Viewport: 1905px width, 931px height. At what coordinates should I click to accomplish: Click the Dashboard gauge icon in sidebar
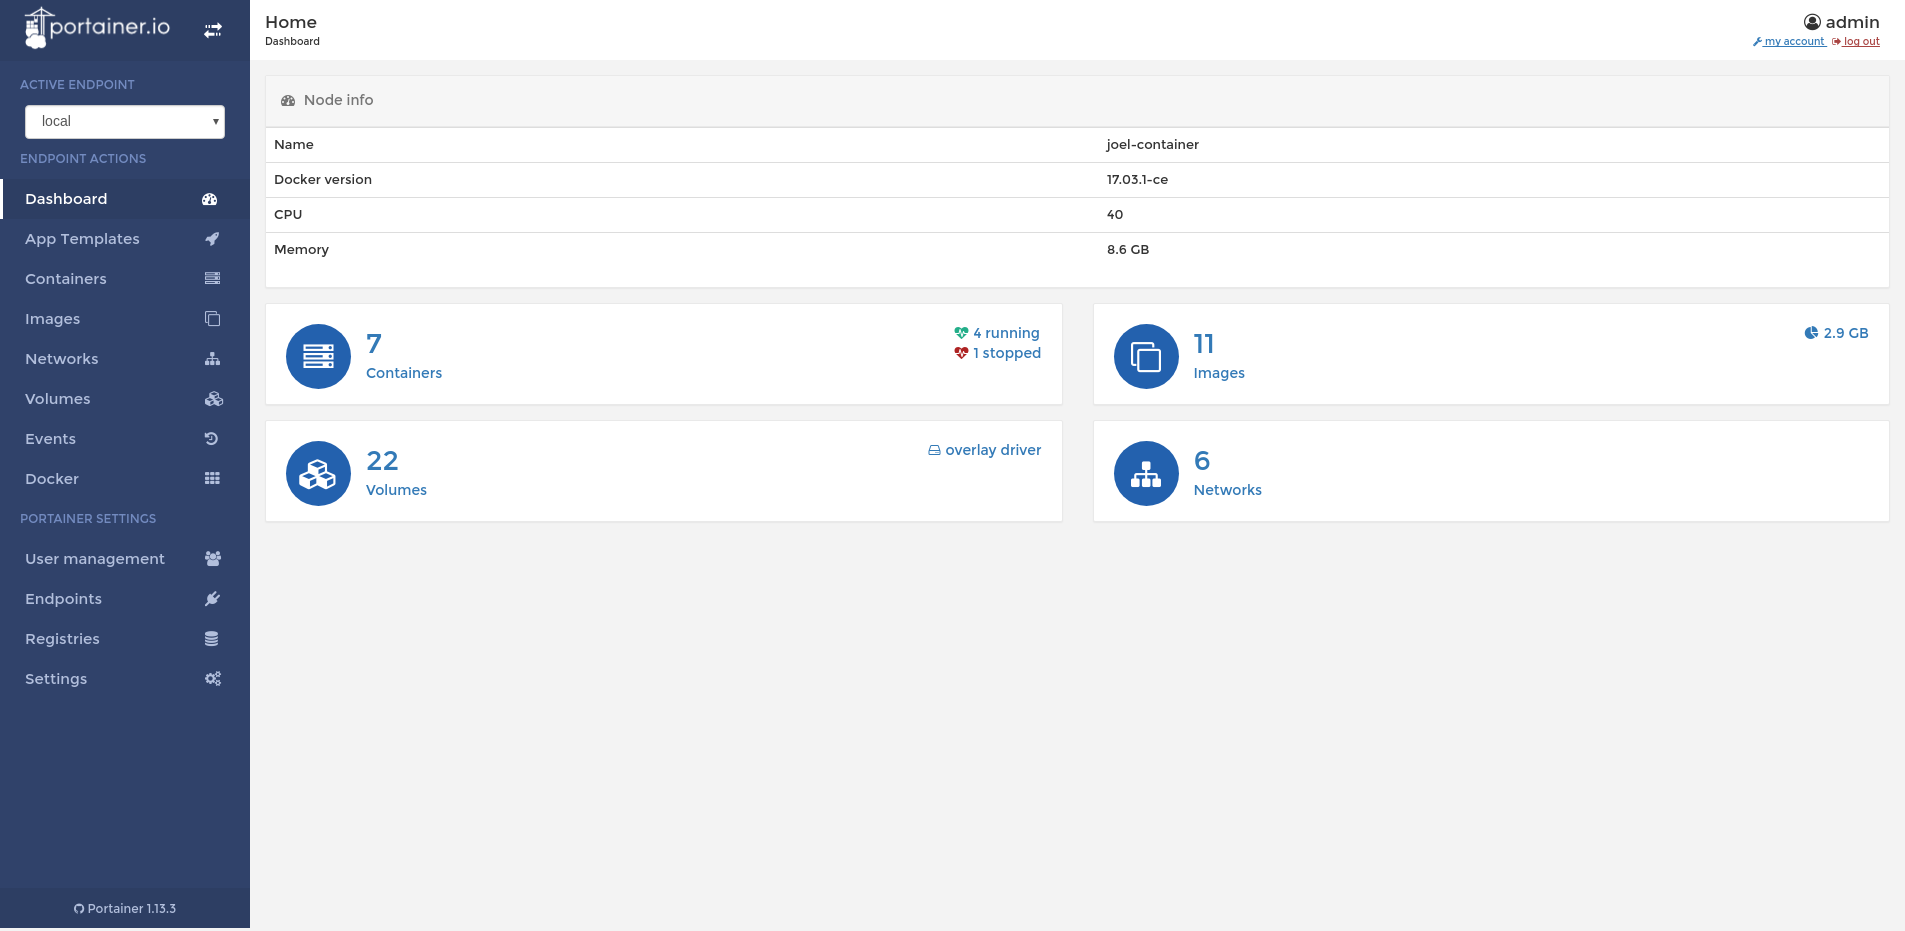click(x=210, y=199)
